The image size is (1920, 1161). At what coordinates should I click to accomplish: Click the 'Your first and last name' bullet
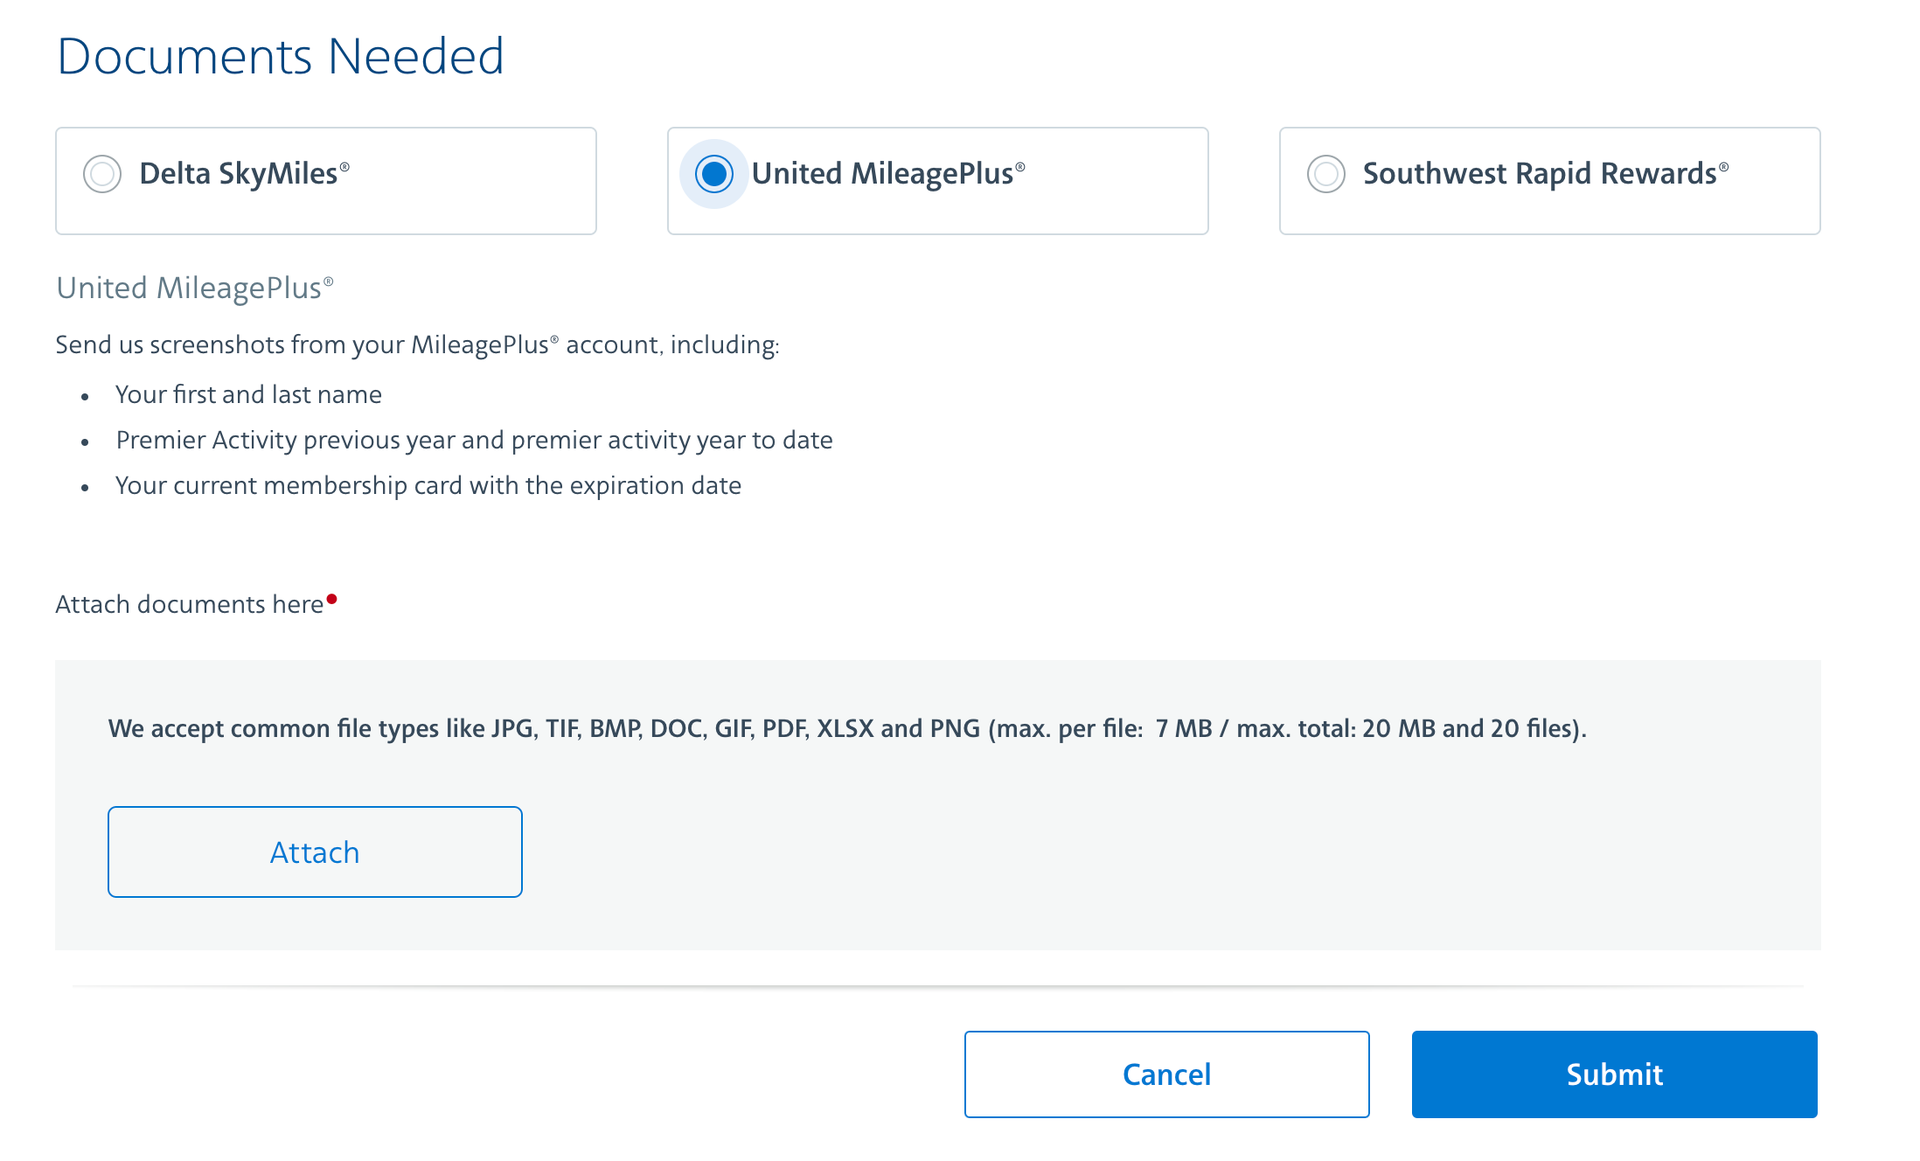(248, 395)
